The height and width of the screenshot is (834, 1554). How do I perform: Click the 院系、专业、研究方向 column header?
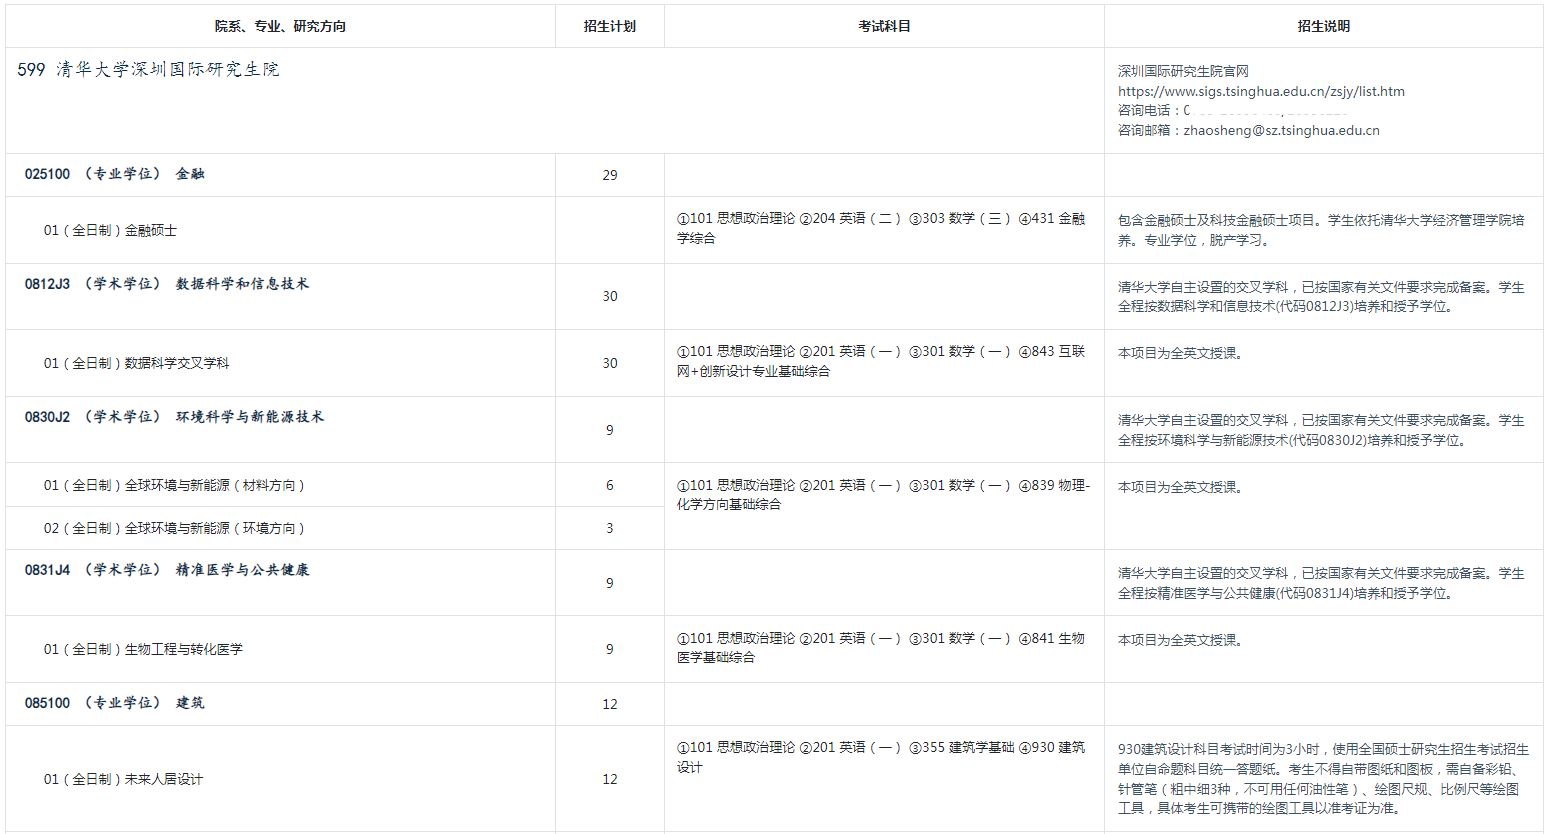pos(280,26)
